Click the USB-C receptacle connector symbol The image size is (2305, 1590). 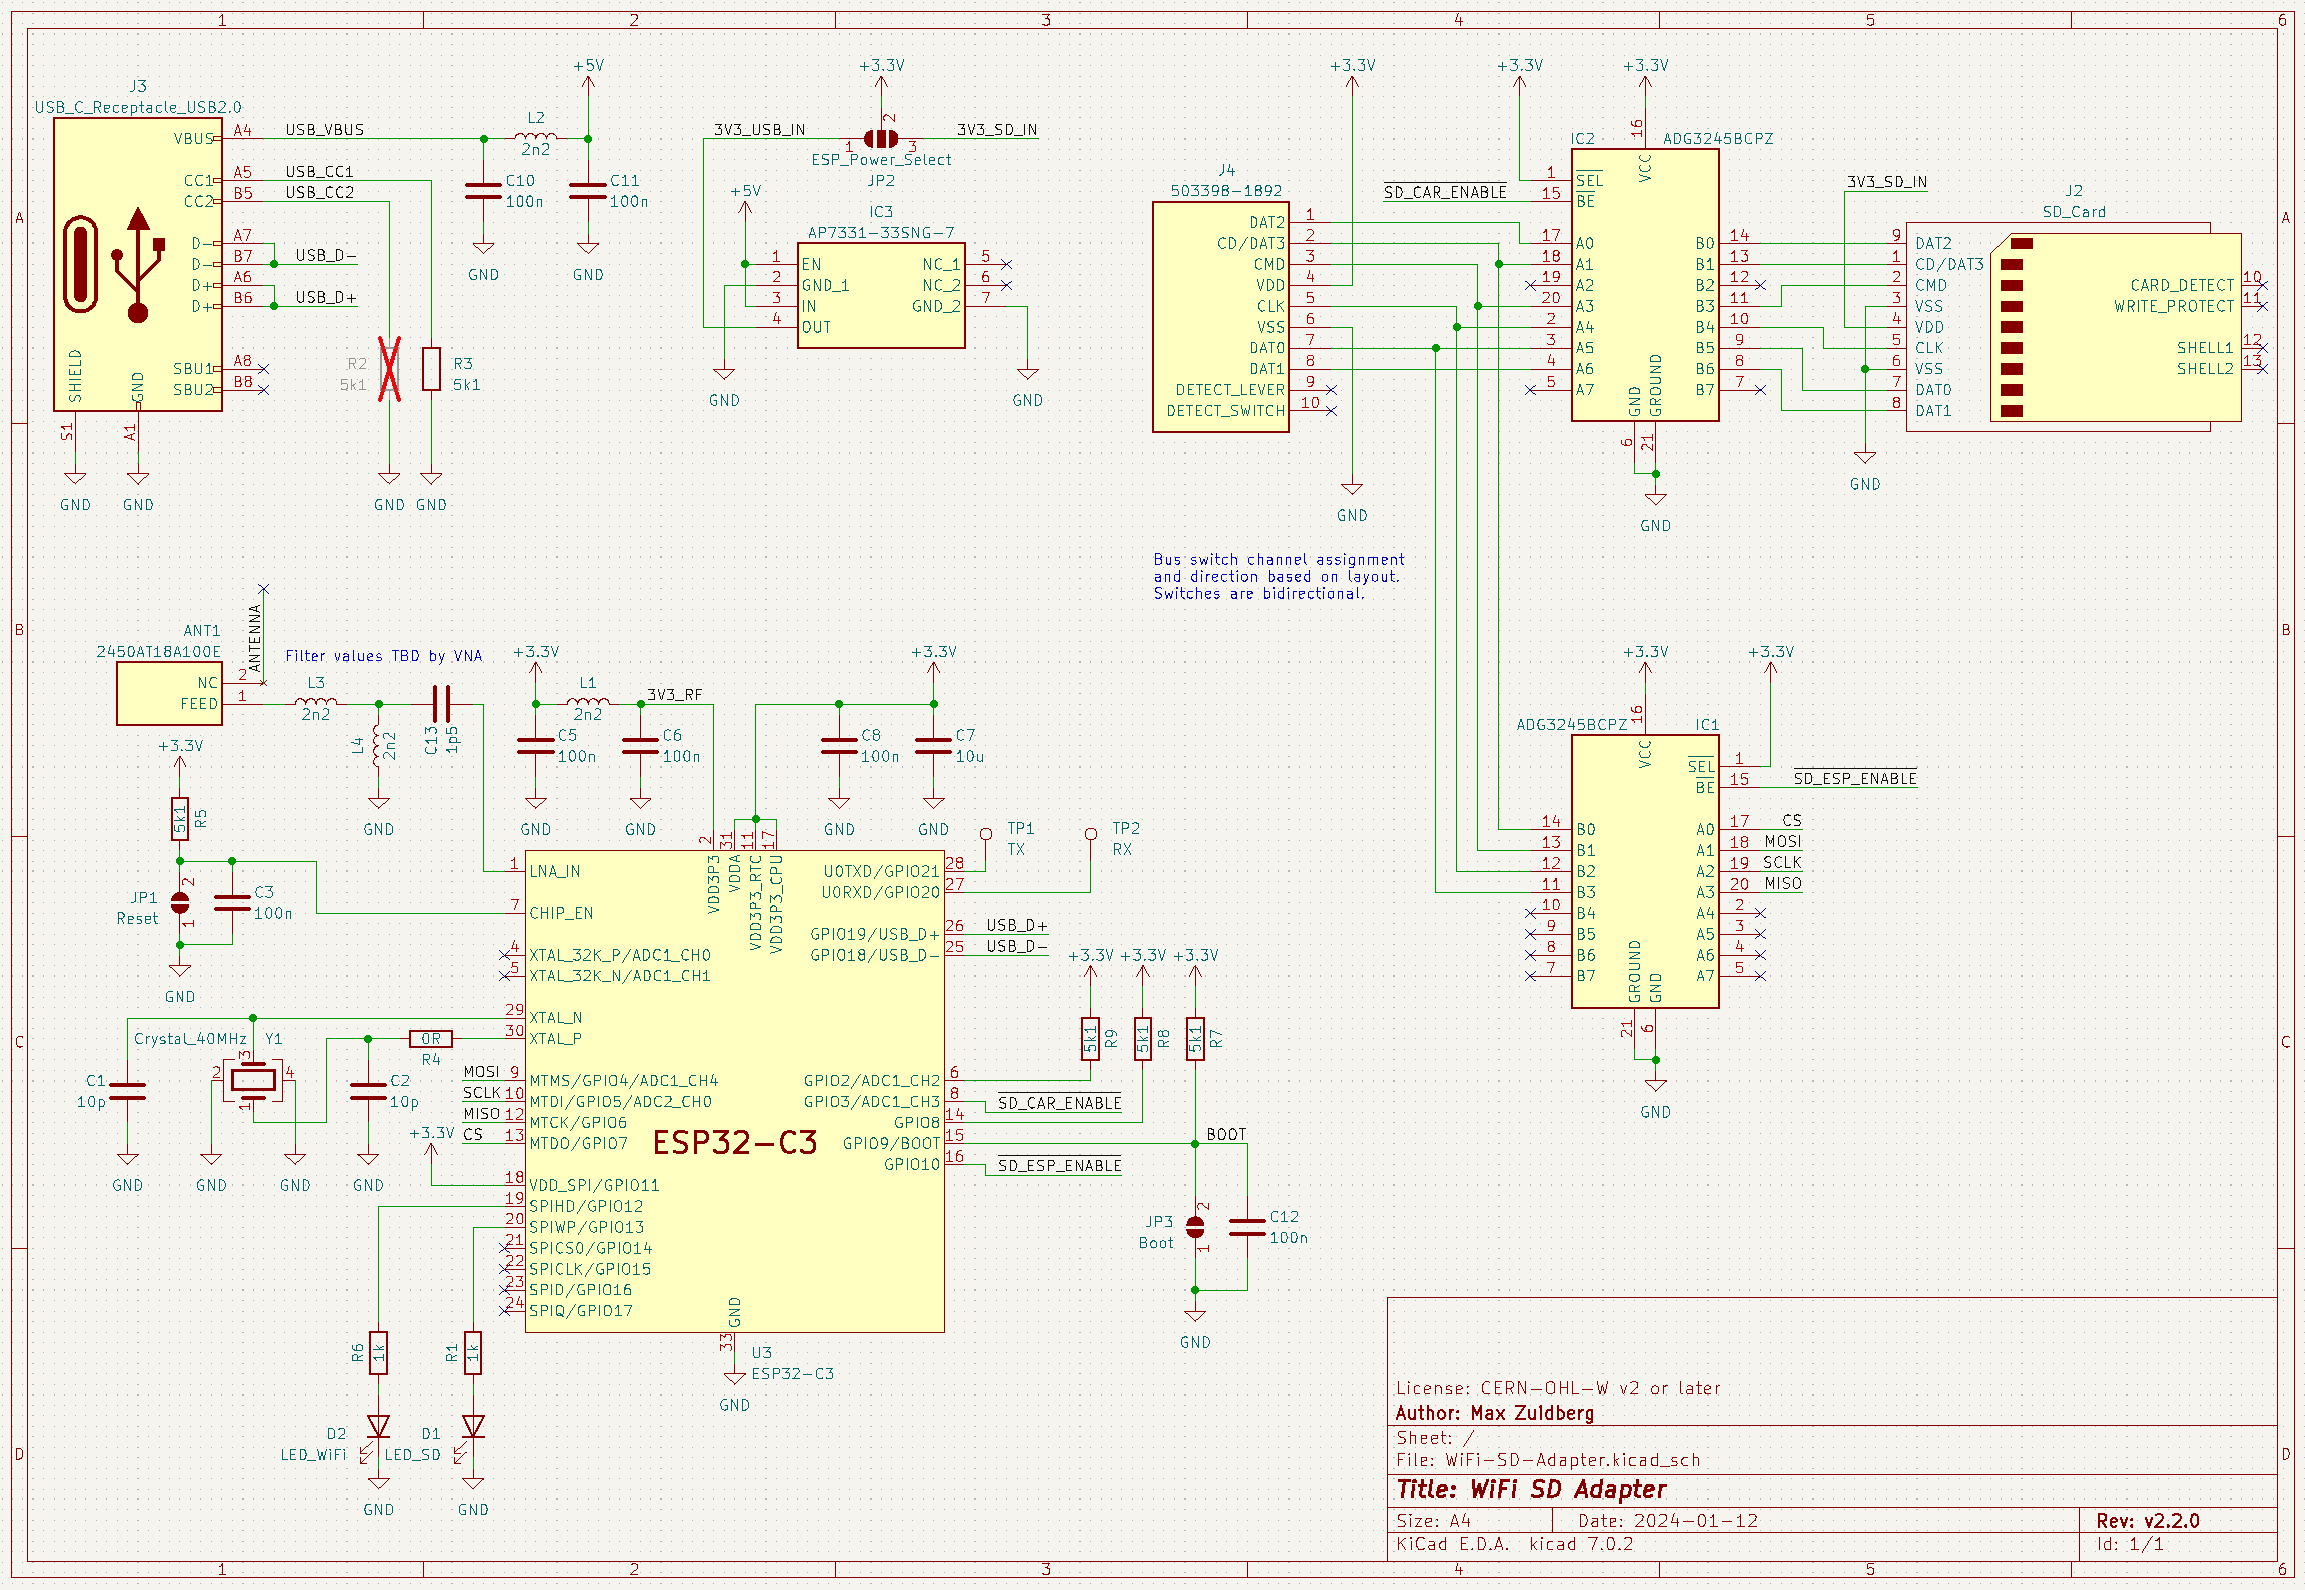pyautogui.click(x=138, y=264)
